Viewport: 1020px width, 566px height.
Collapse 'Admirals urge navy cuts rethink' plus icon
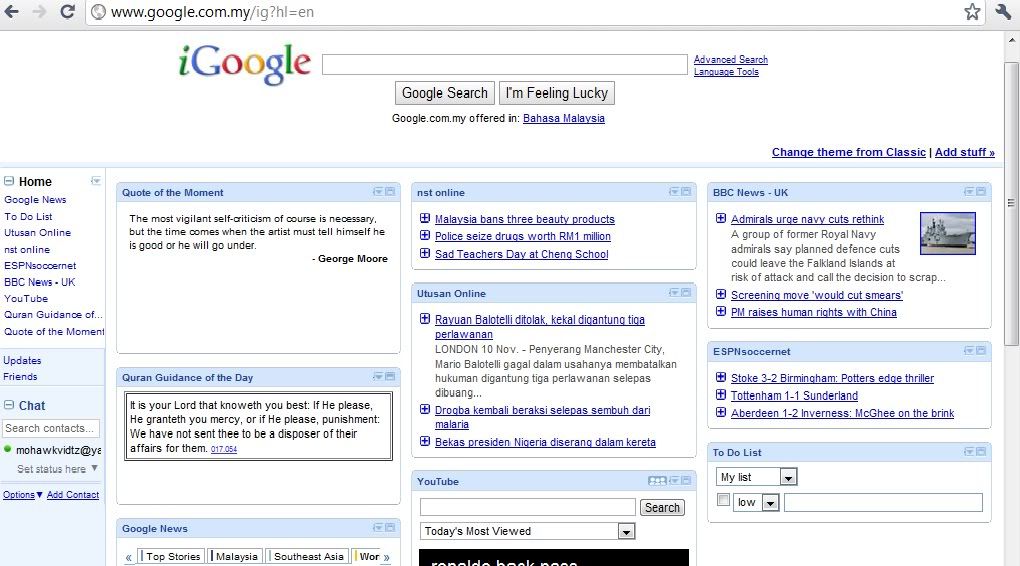(x=721, y=219)
